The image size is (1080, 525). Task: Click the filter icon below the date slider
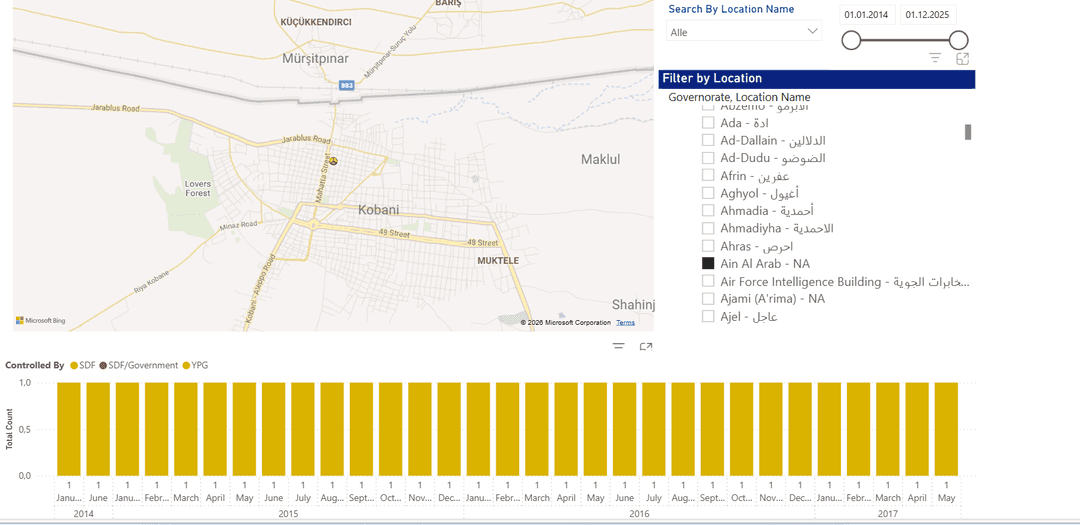935,59
